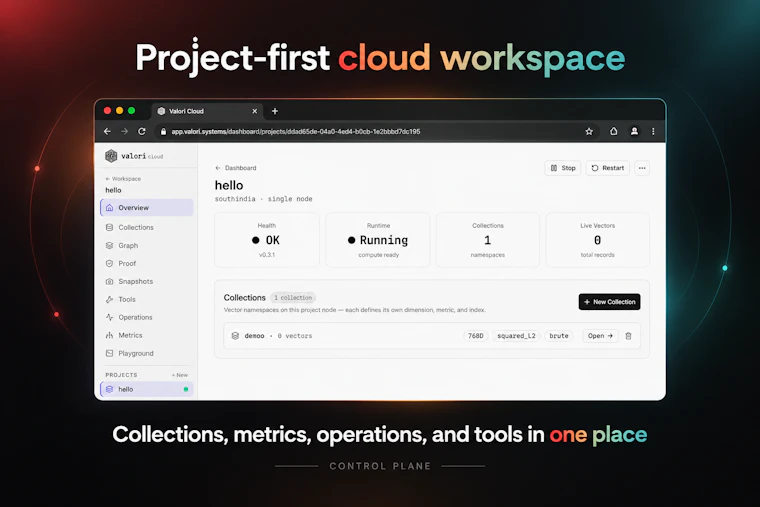This screenshot has height=507, width=760.
Task: Click the Runtime Running status card
Action: click(x=378, y=240)
